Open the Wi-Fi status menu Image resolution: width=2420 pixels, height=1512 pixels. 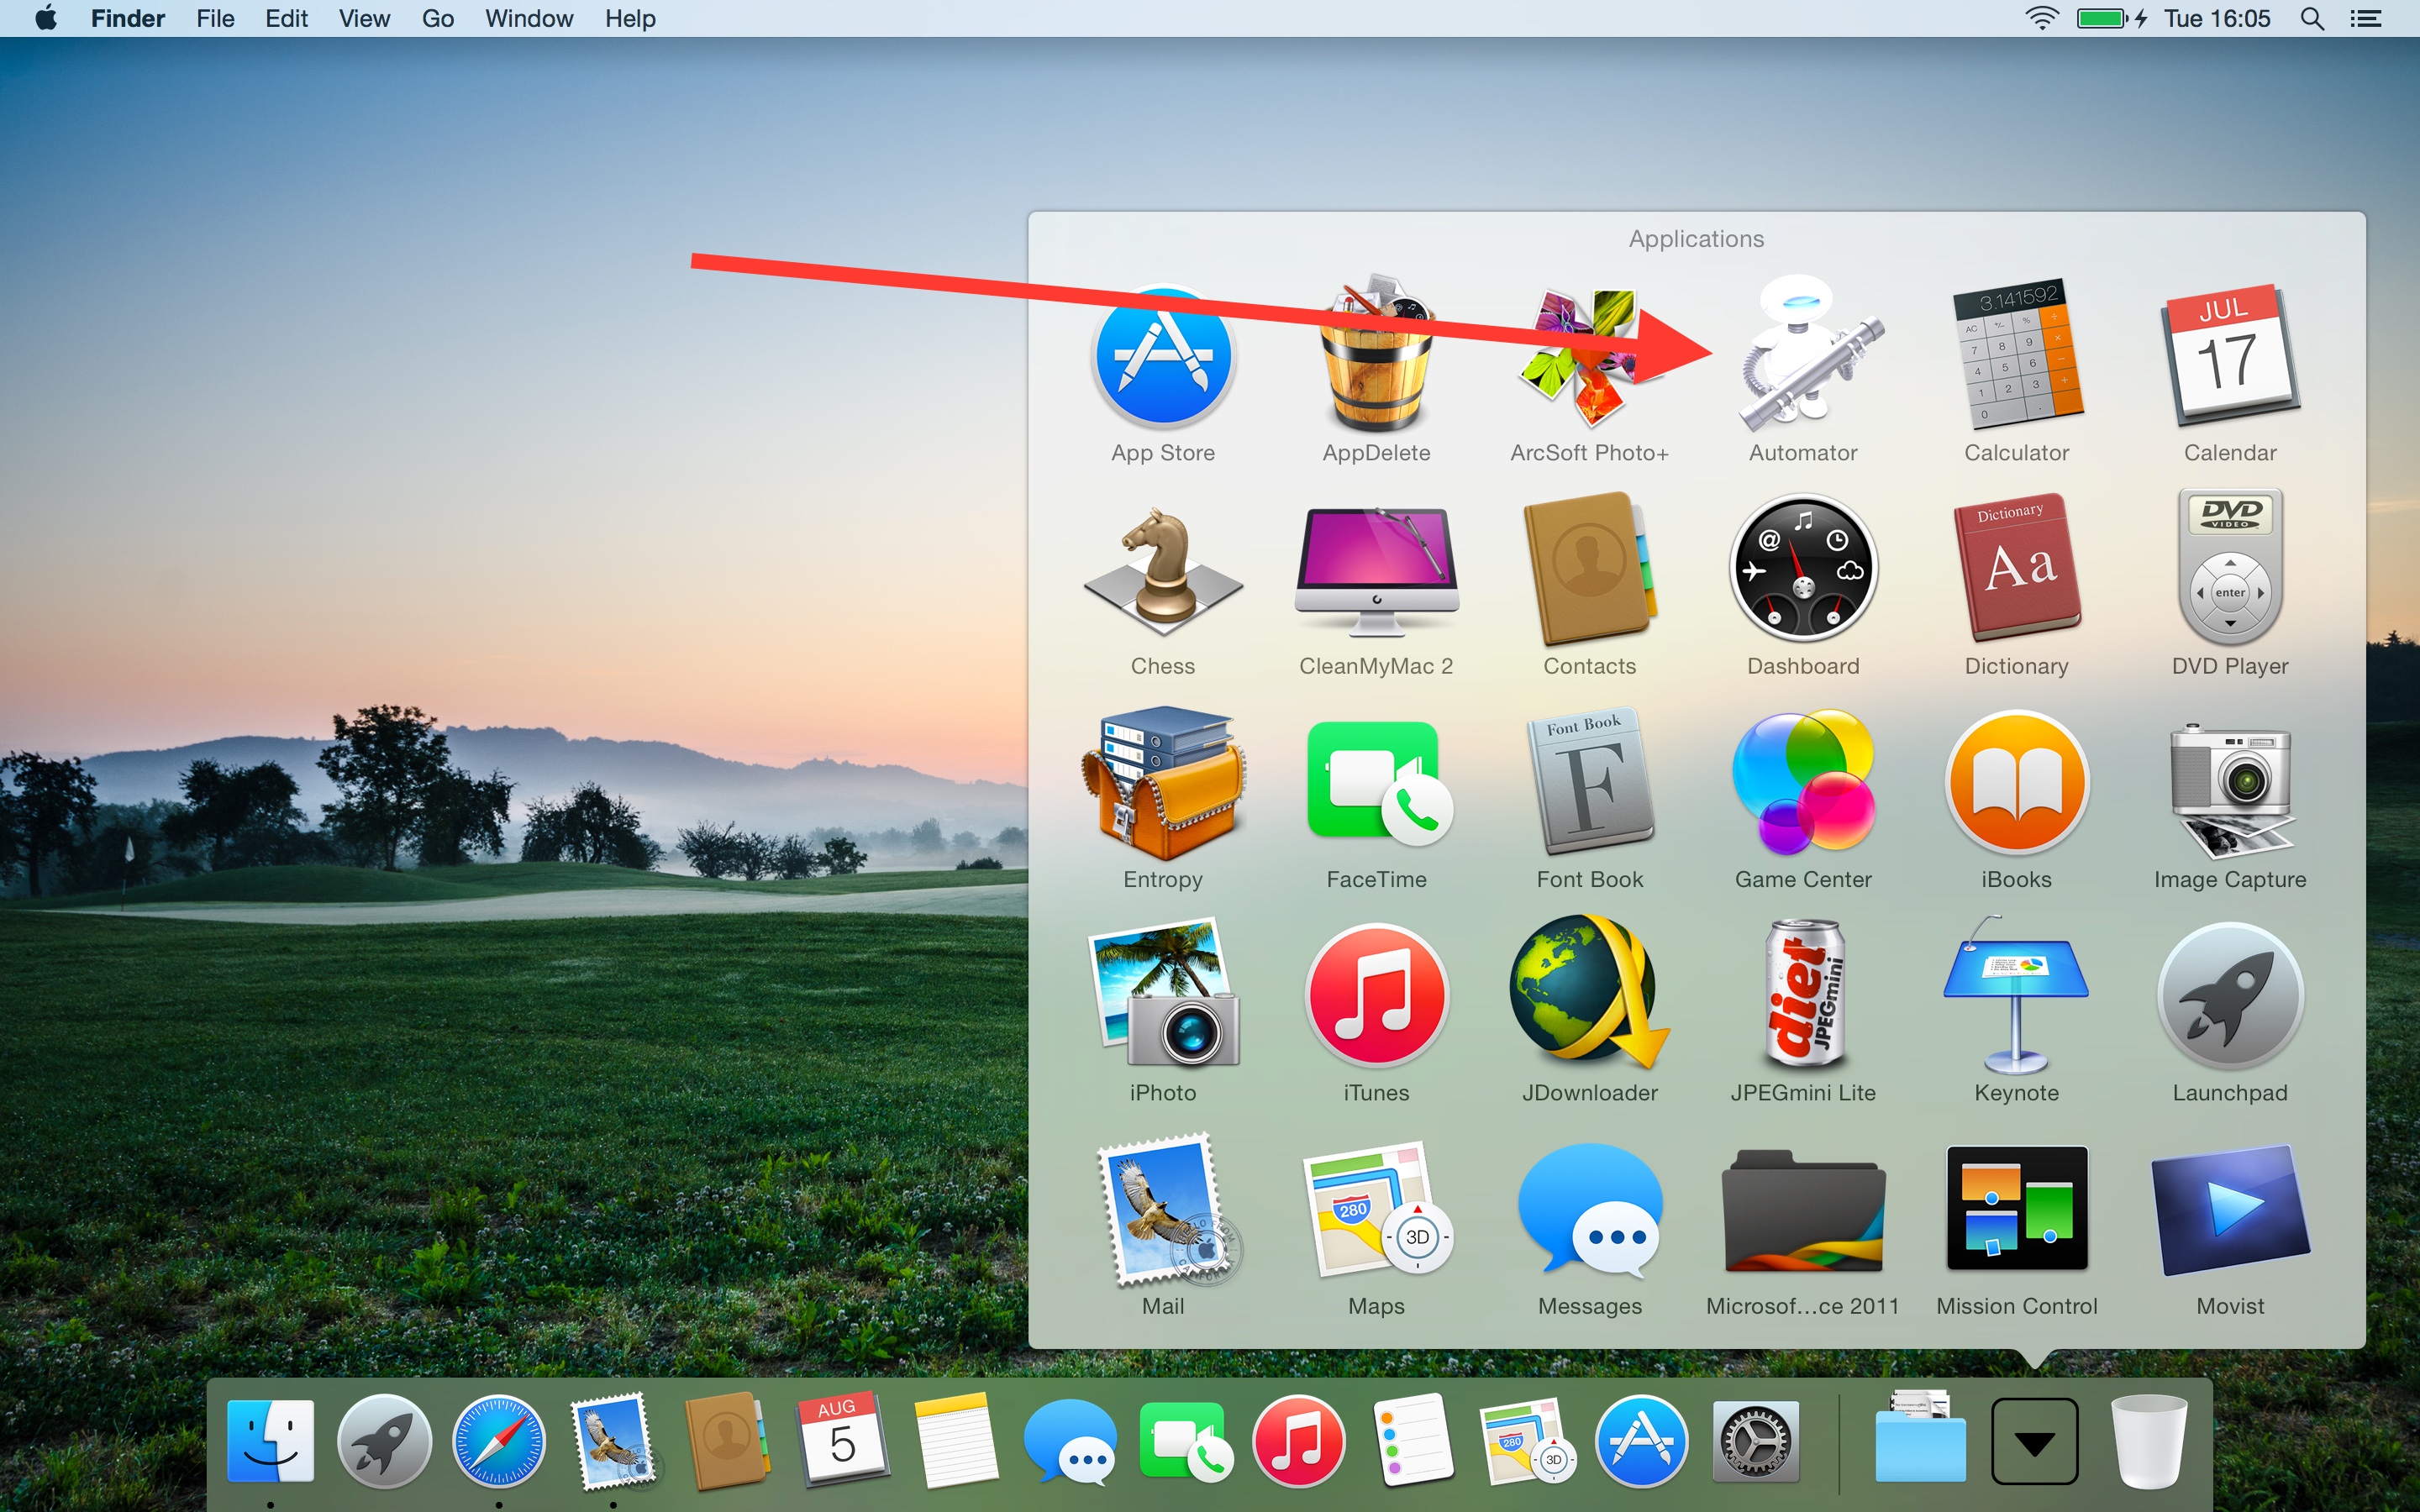point(2041,18)
